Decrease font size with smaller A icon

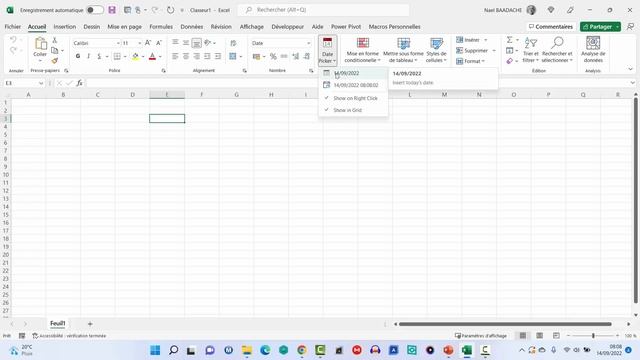tap(159, 43)
